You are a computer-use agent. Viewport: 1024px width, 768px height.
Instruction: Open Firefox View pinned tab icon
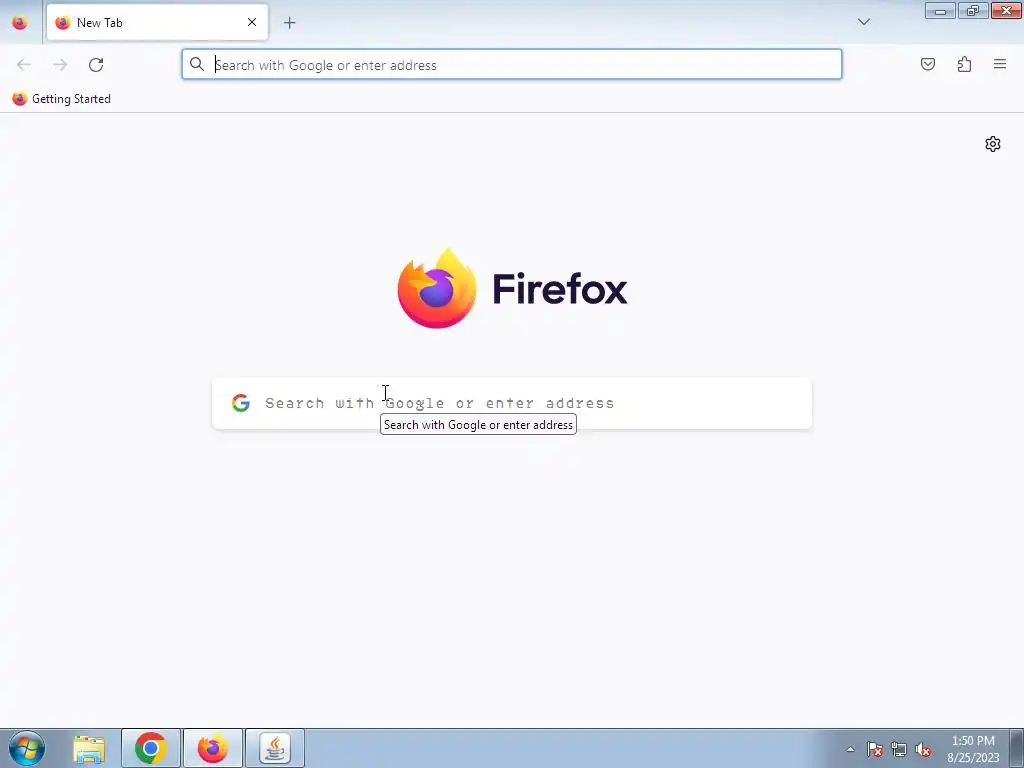[x=20, y=22]
